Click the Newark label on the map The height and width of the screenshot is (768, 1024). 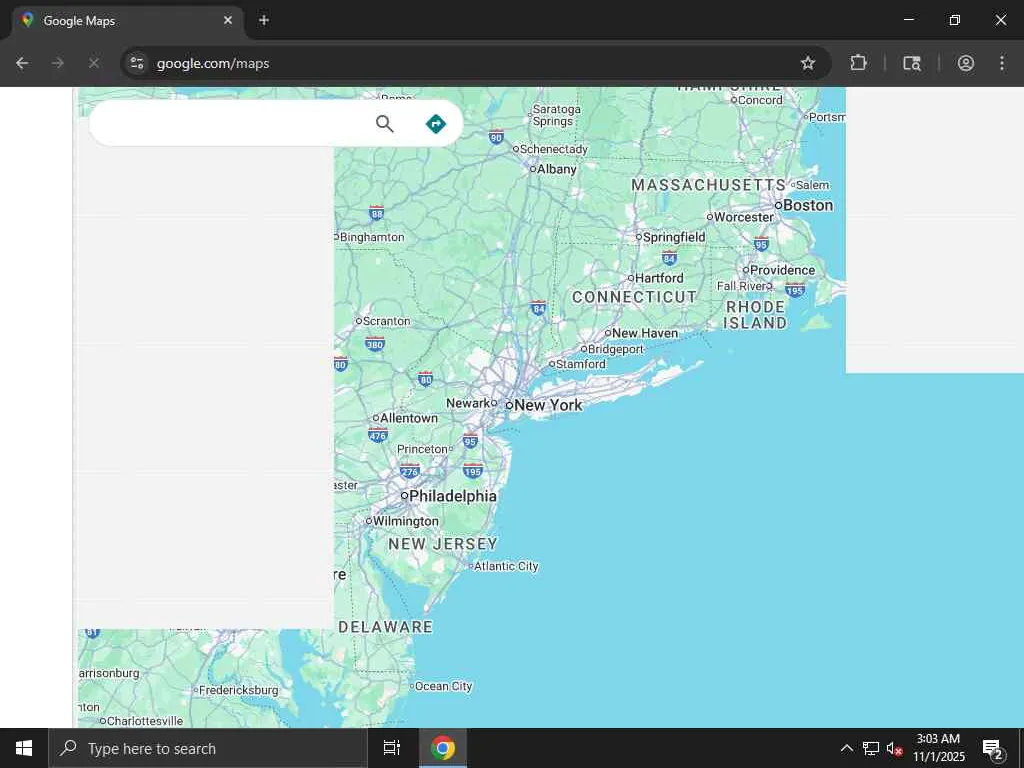pos(468,403)
